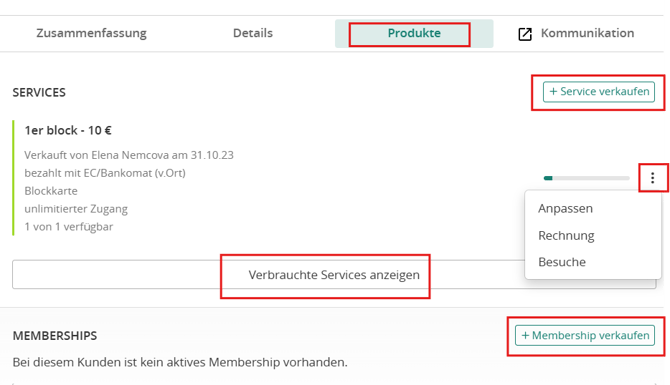Select Rechnung in the dropdown menu
Viewport: 670px width, 385px height.
566,235
